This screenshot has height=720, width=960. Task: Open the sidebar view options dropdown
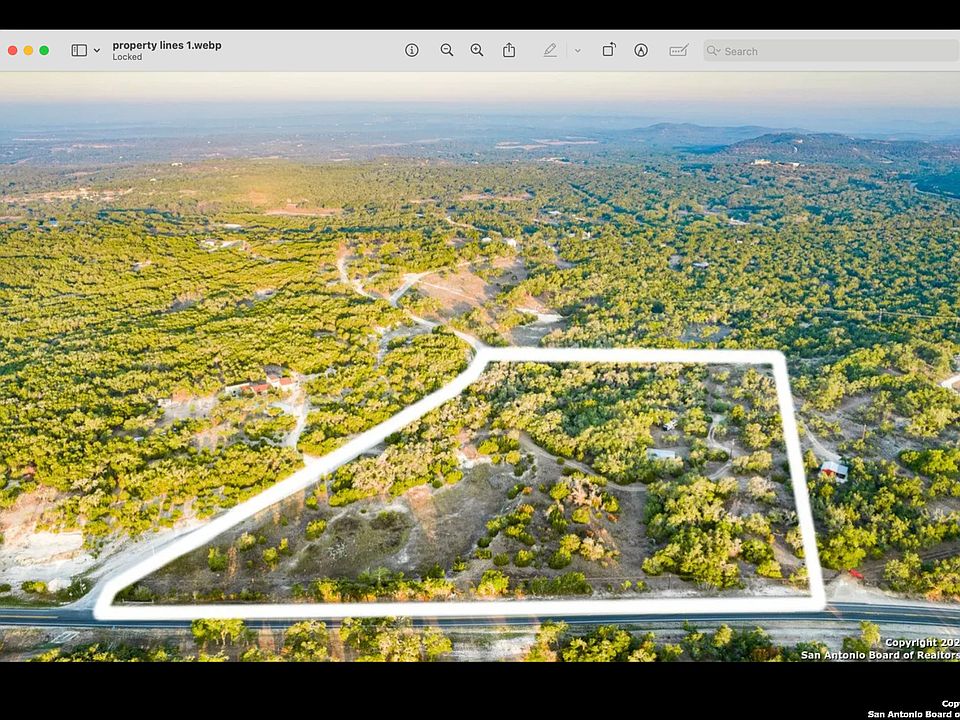[97, 50]
